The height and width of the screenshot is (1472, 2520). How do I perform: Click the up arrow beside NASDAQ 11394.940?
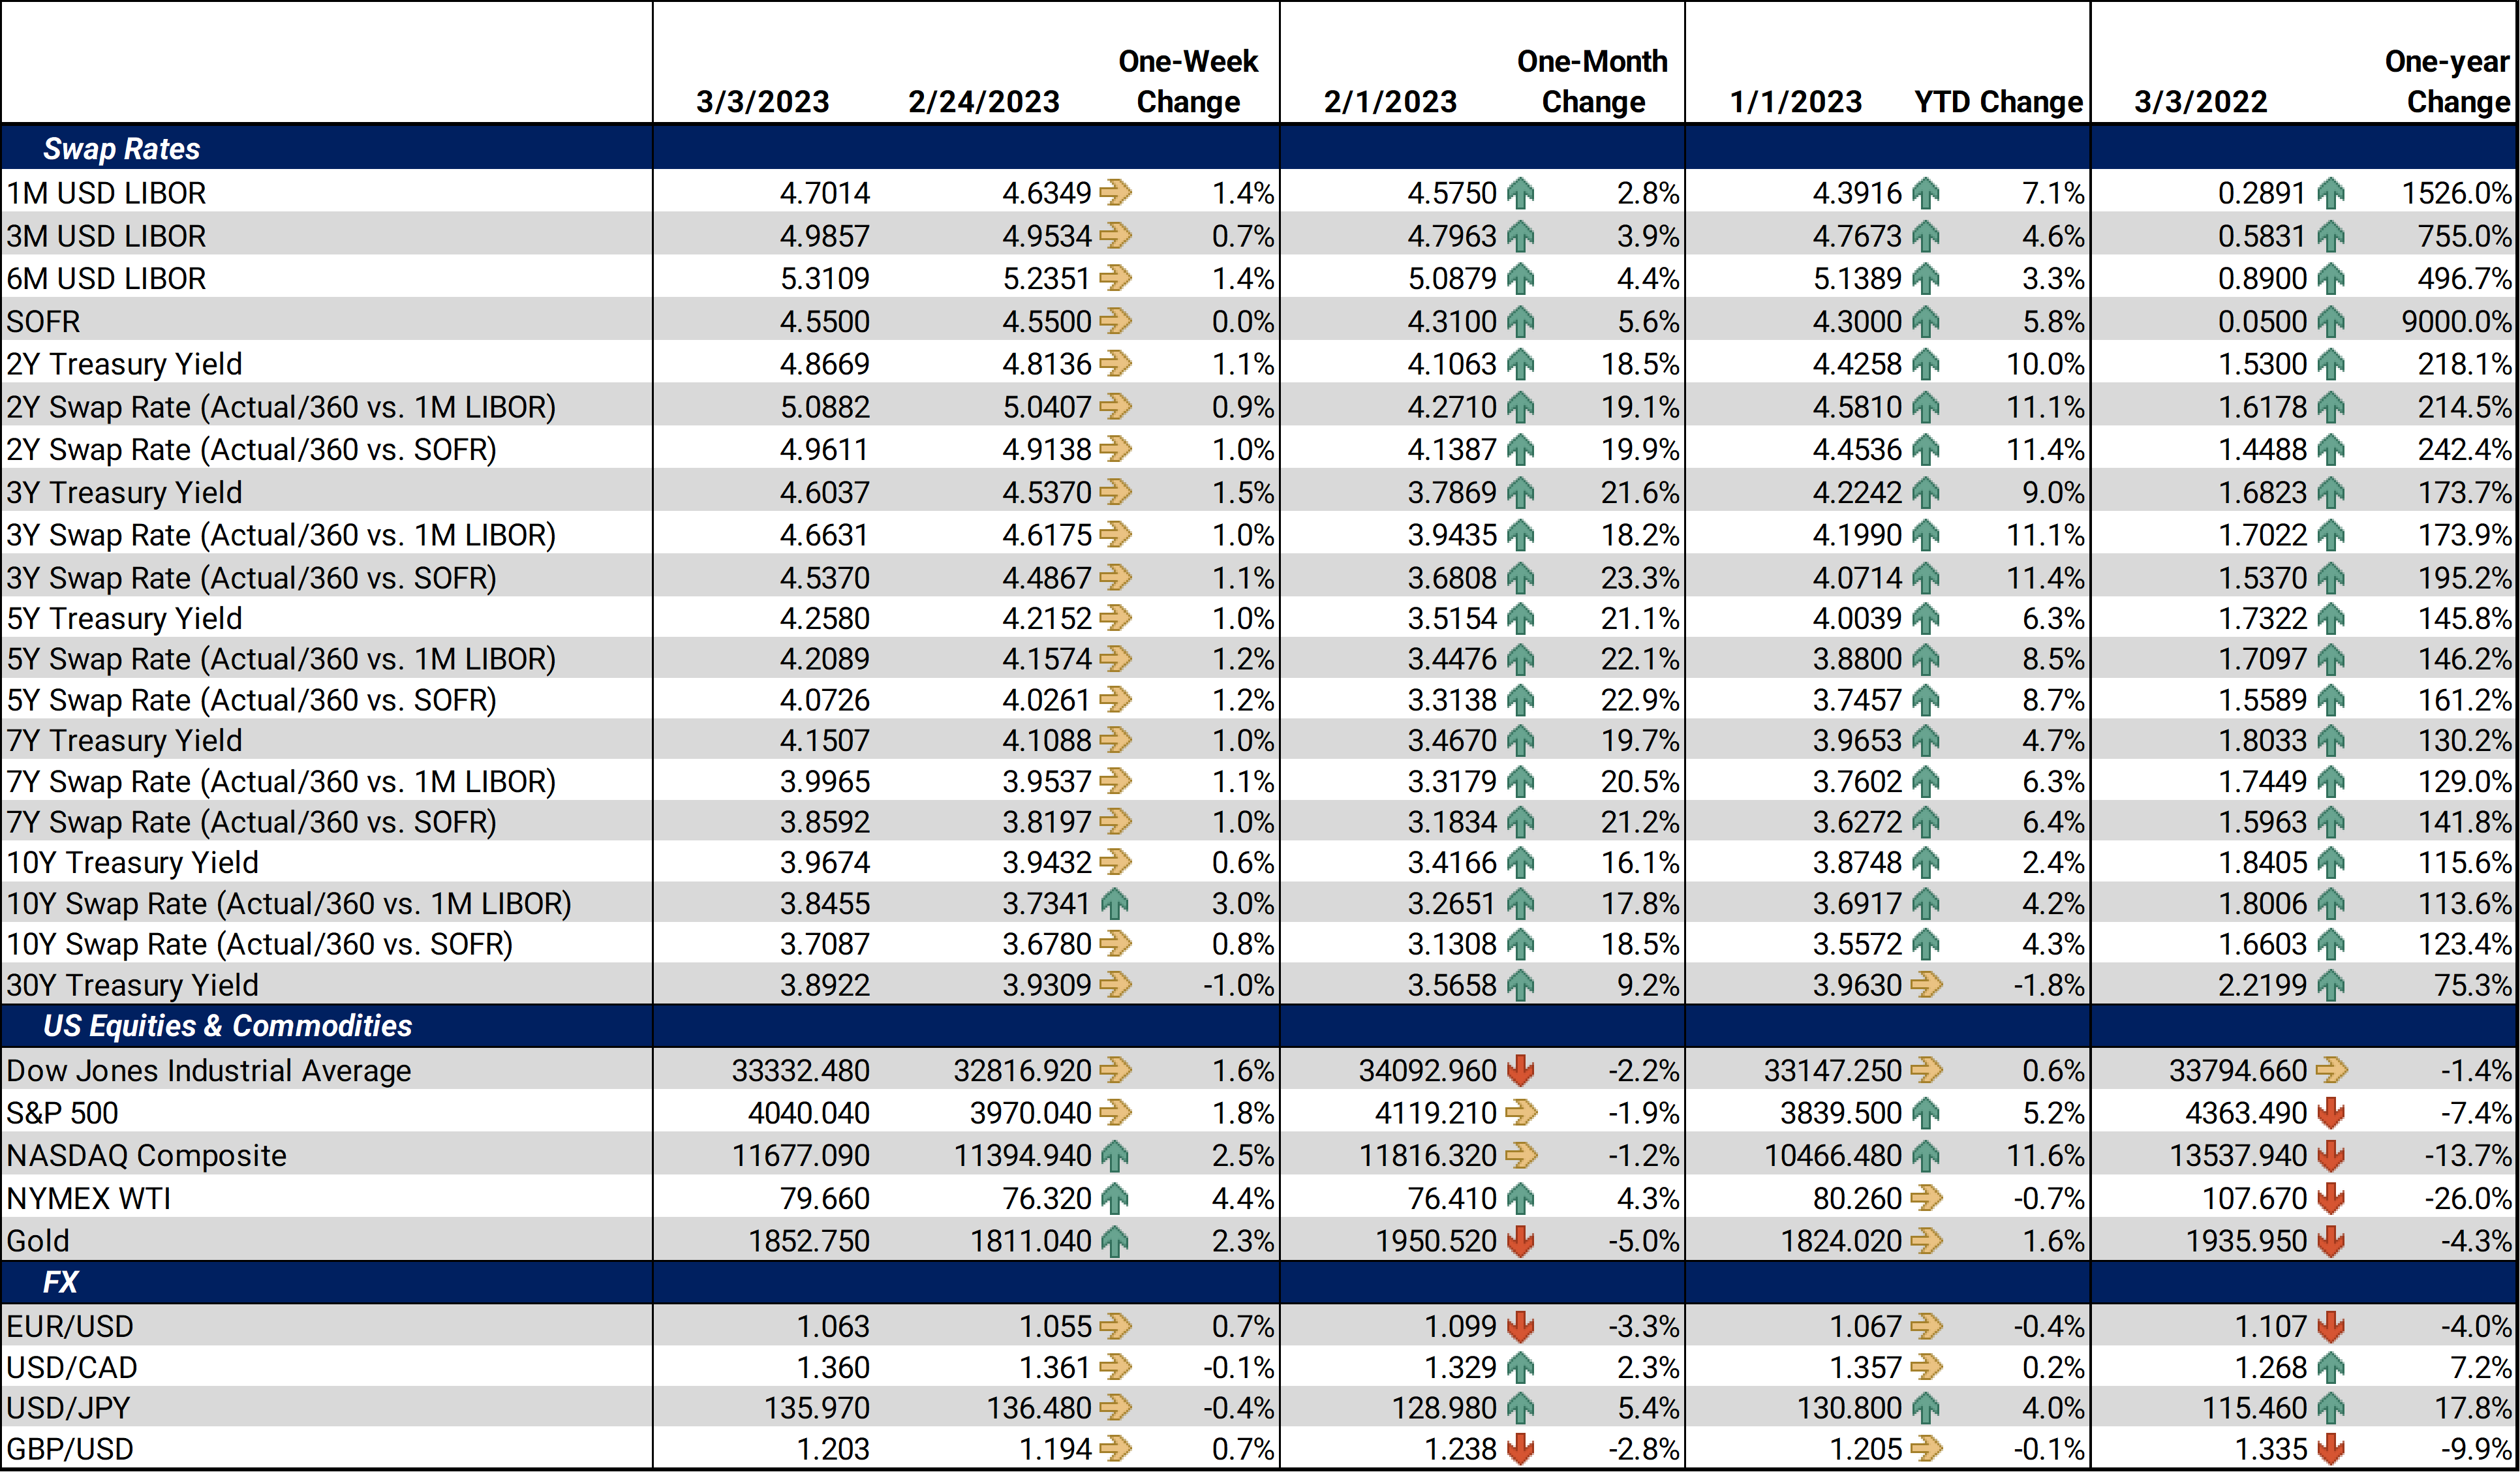click(1115, 1155)
